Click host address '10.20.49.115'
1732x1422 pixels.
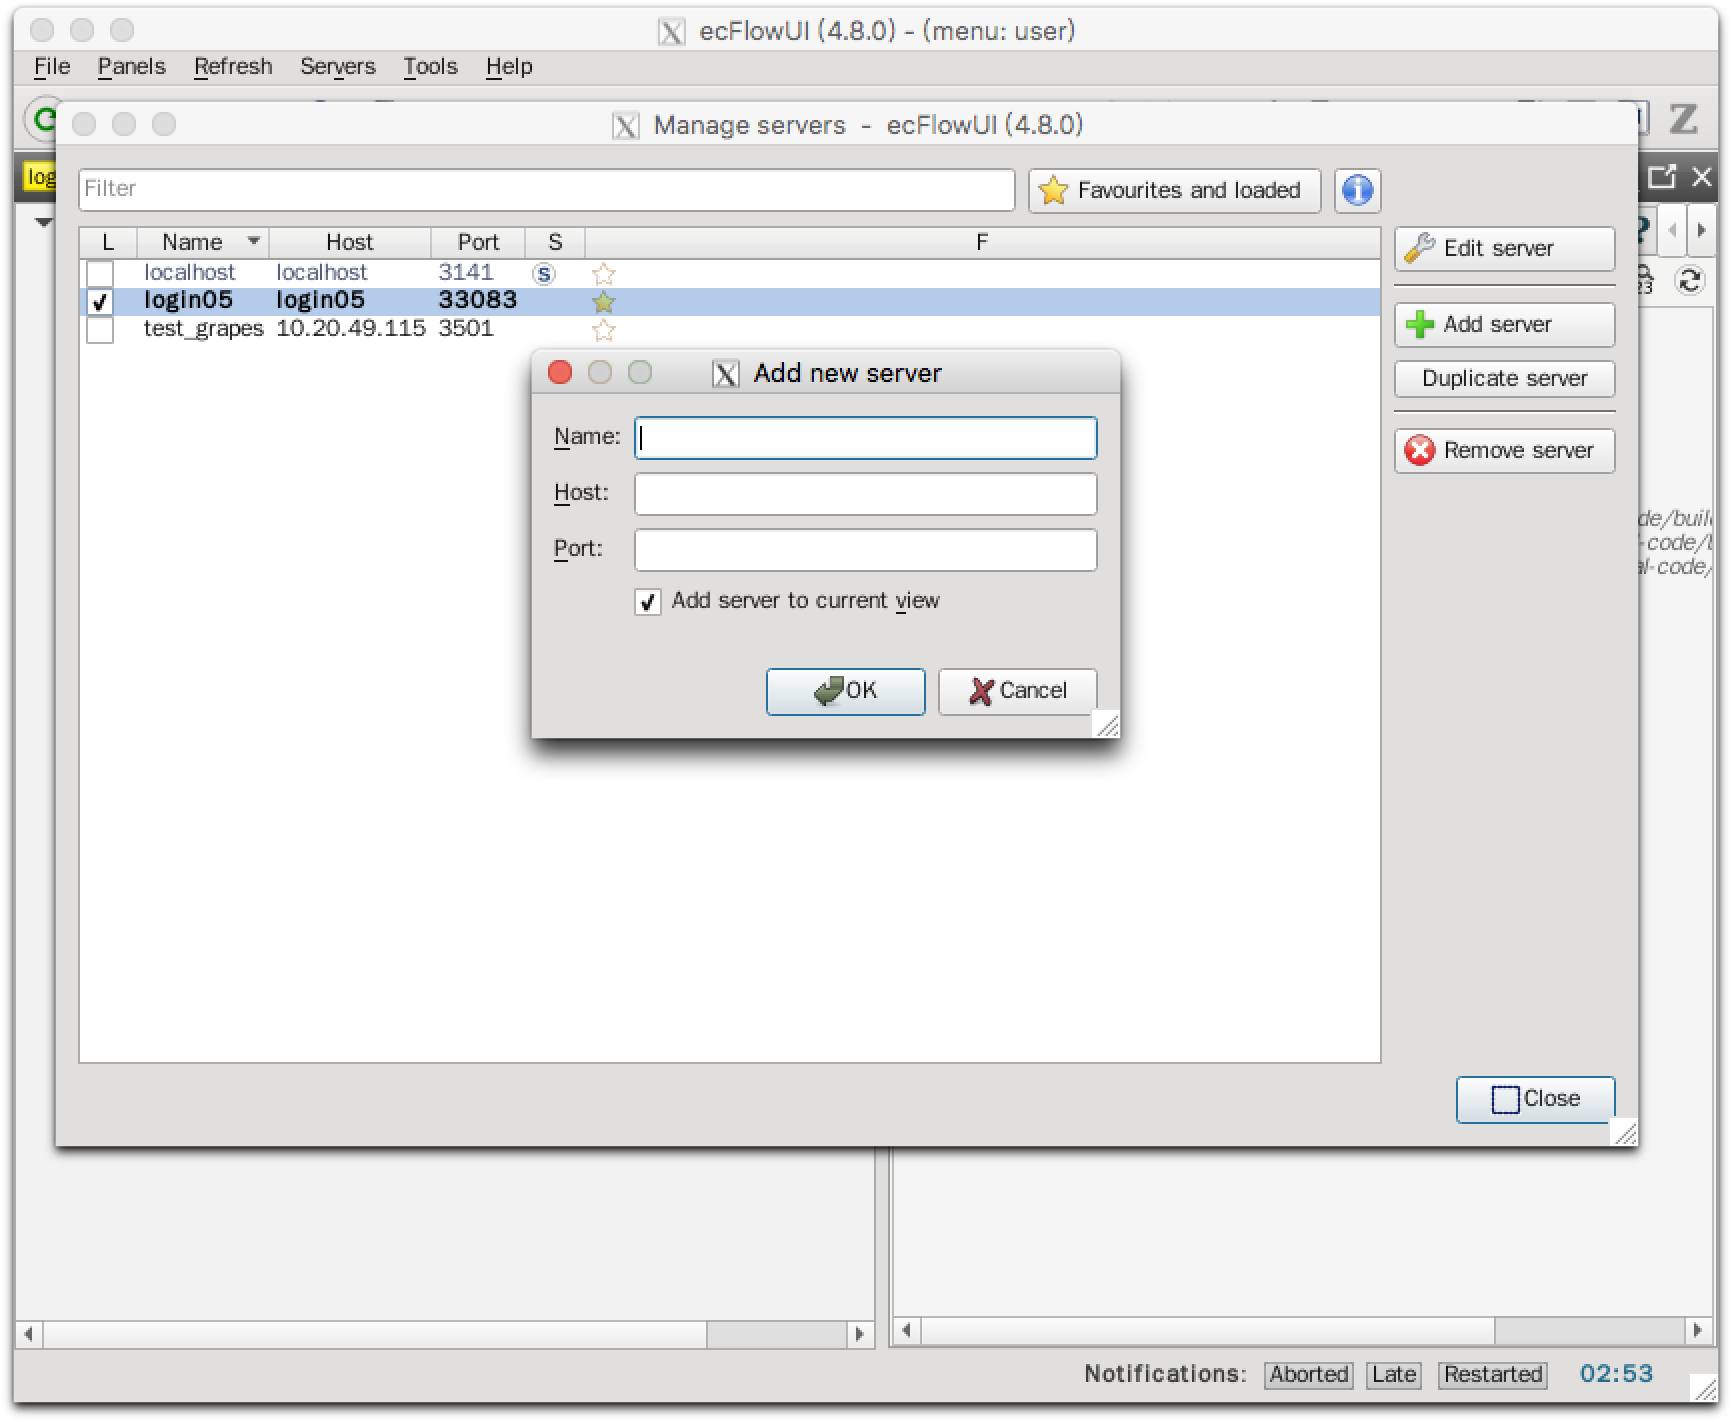[351, 329]
